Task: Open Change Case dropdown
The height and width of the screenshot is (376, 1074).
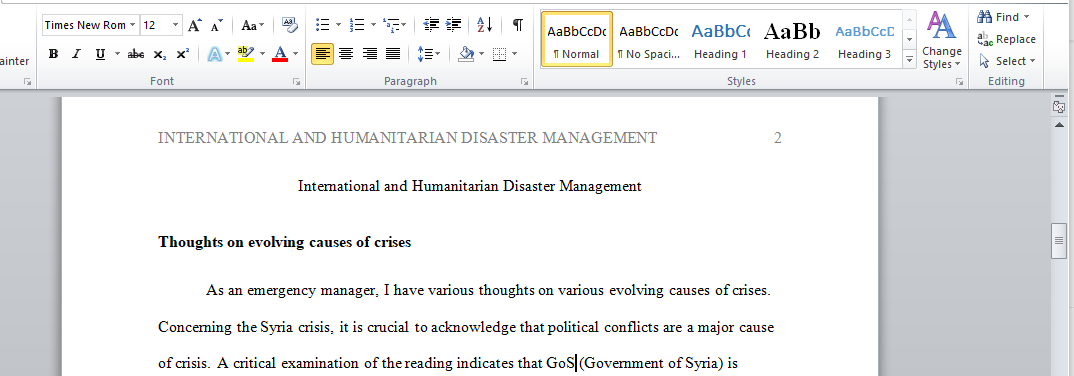Action: [x=252, y=26]
